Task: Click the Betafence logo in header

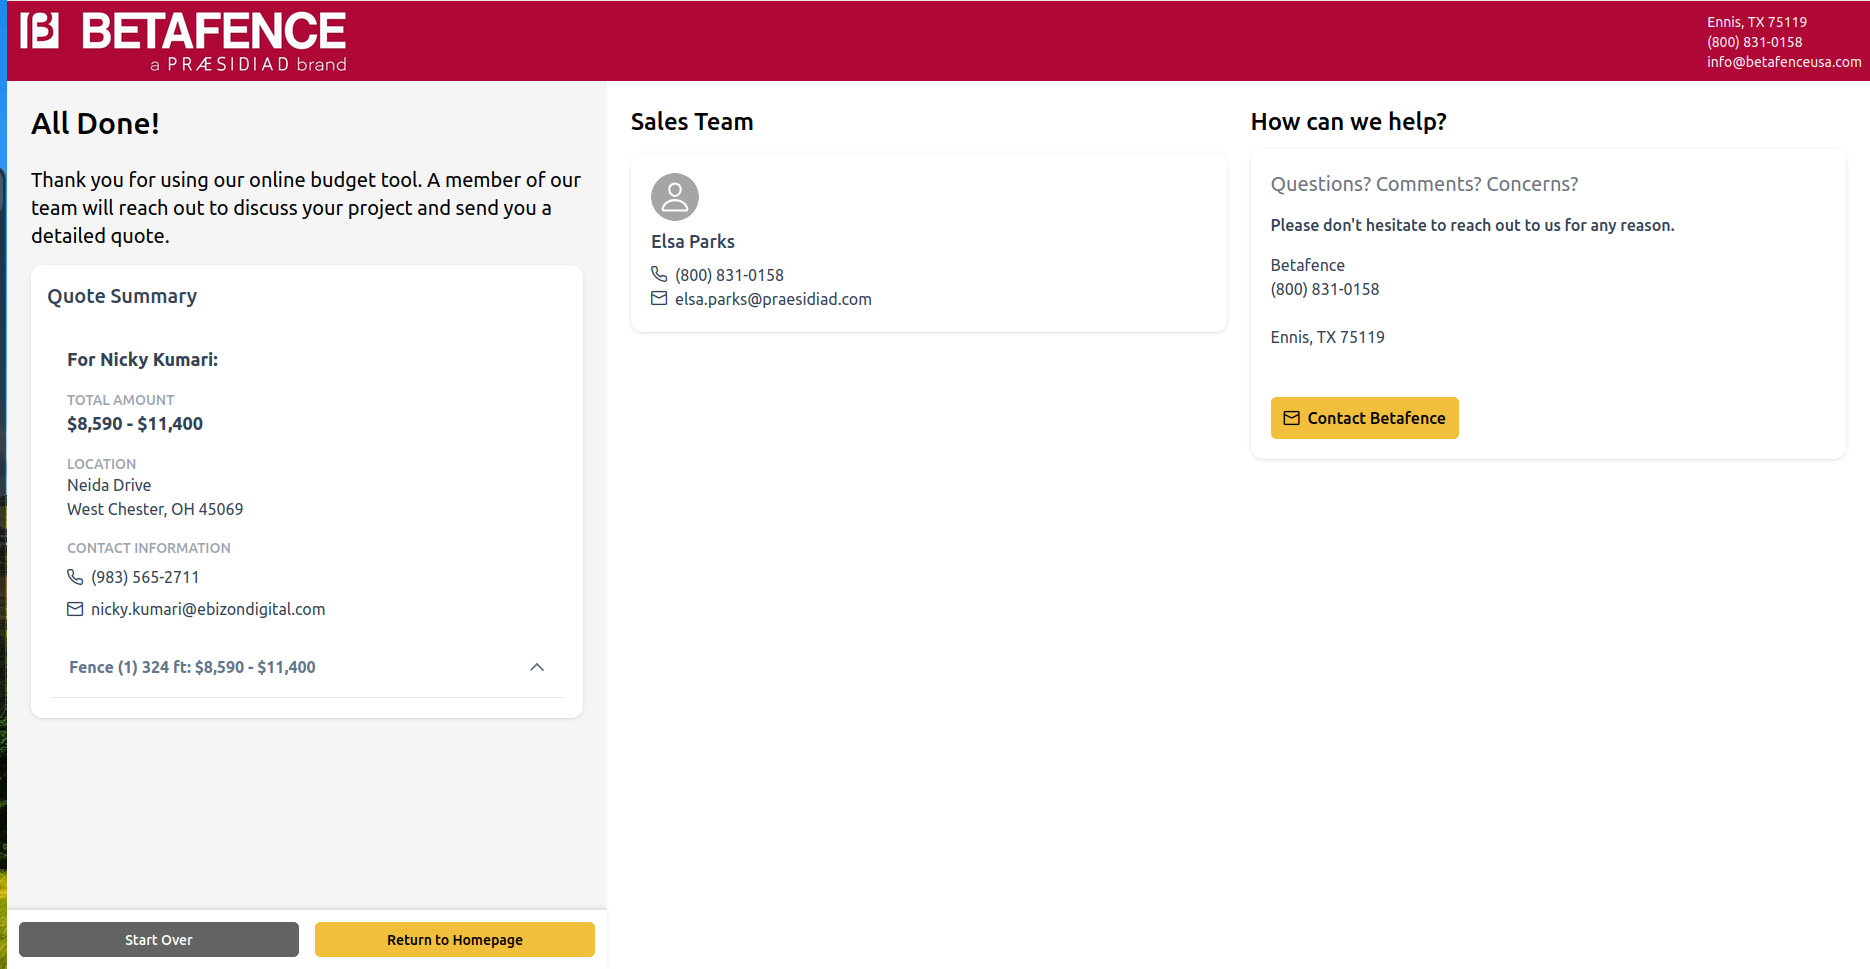Action: [184, 42]
